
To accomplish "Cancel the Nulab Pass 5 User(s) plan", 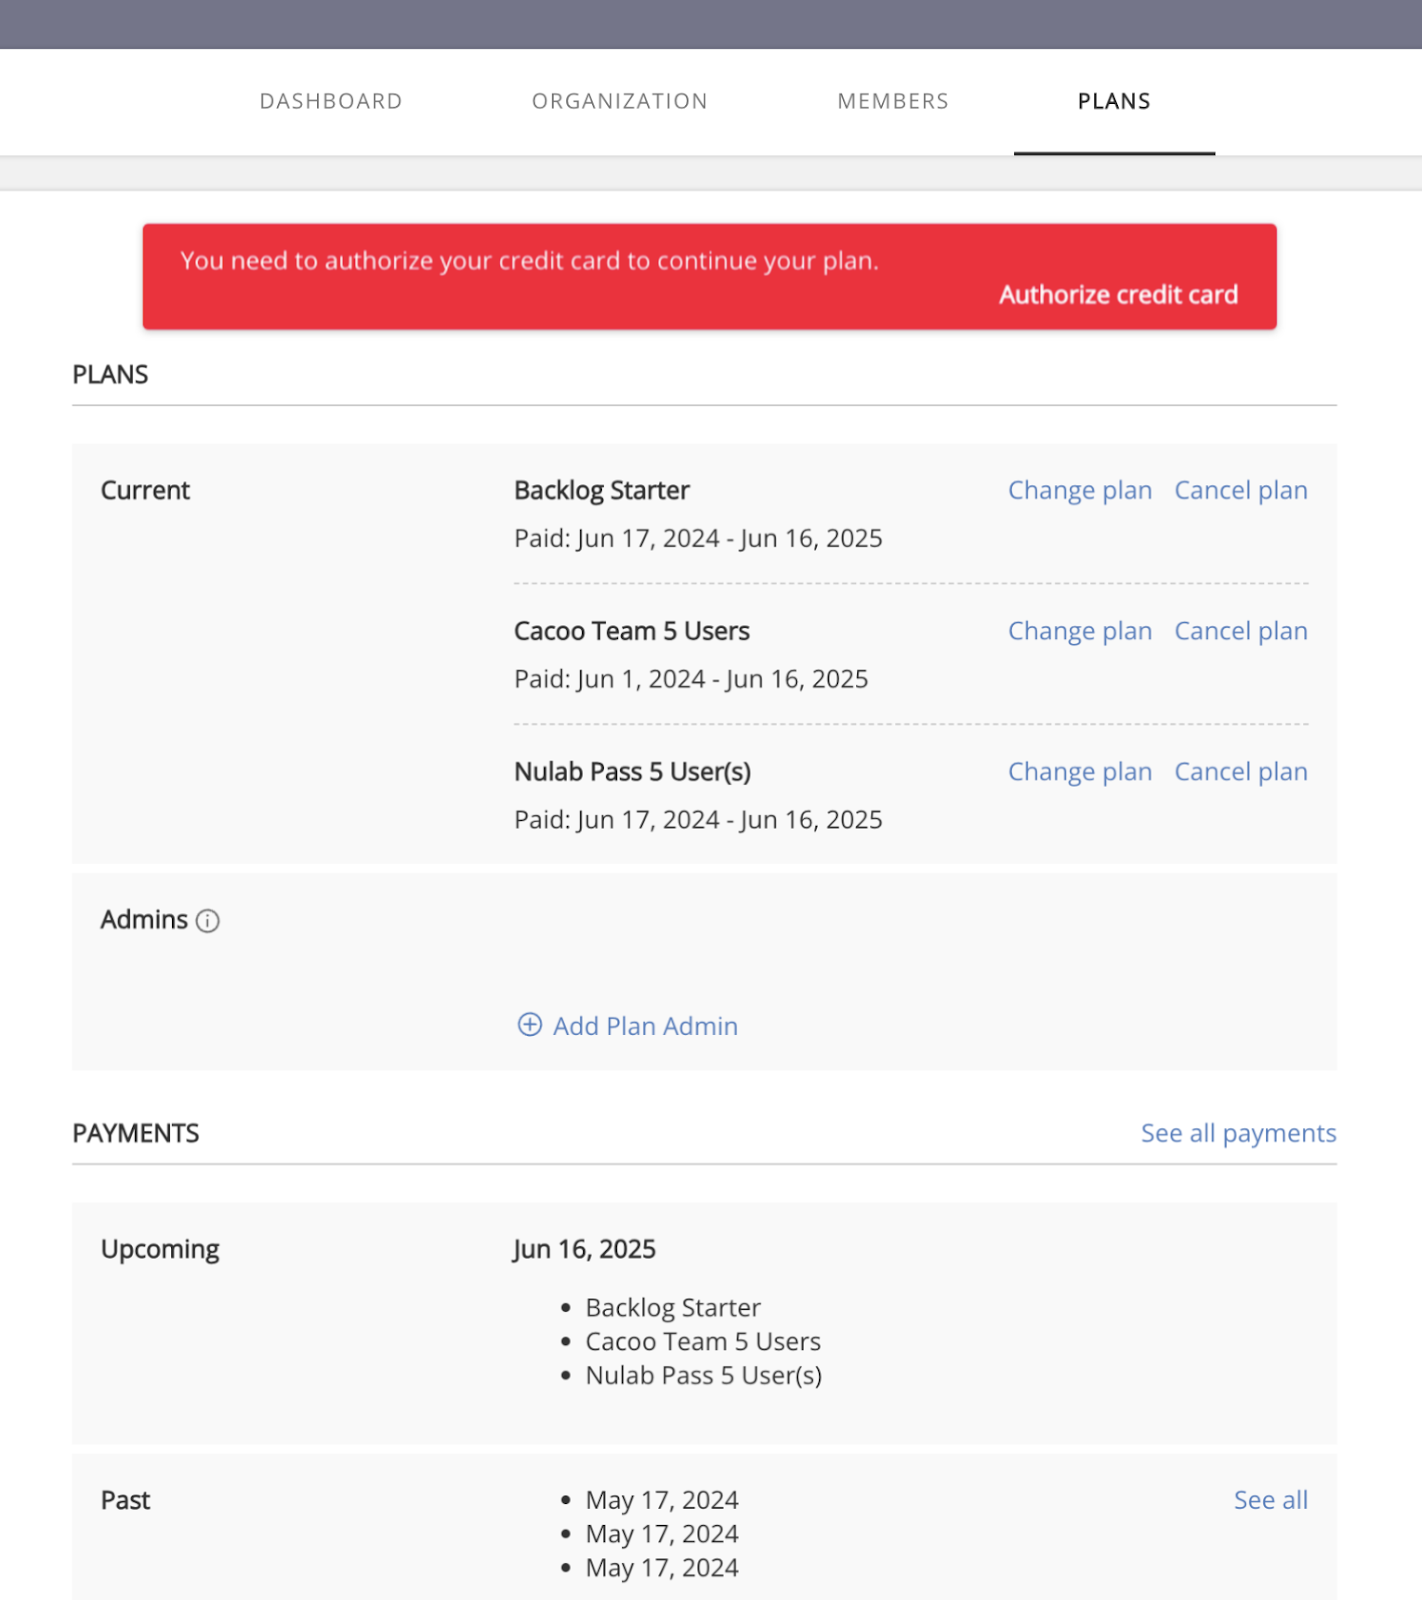I will pyautogui.click(x=1241, y=772).
